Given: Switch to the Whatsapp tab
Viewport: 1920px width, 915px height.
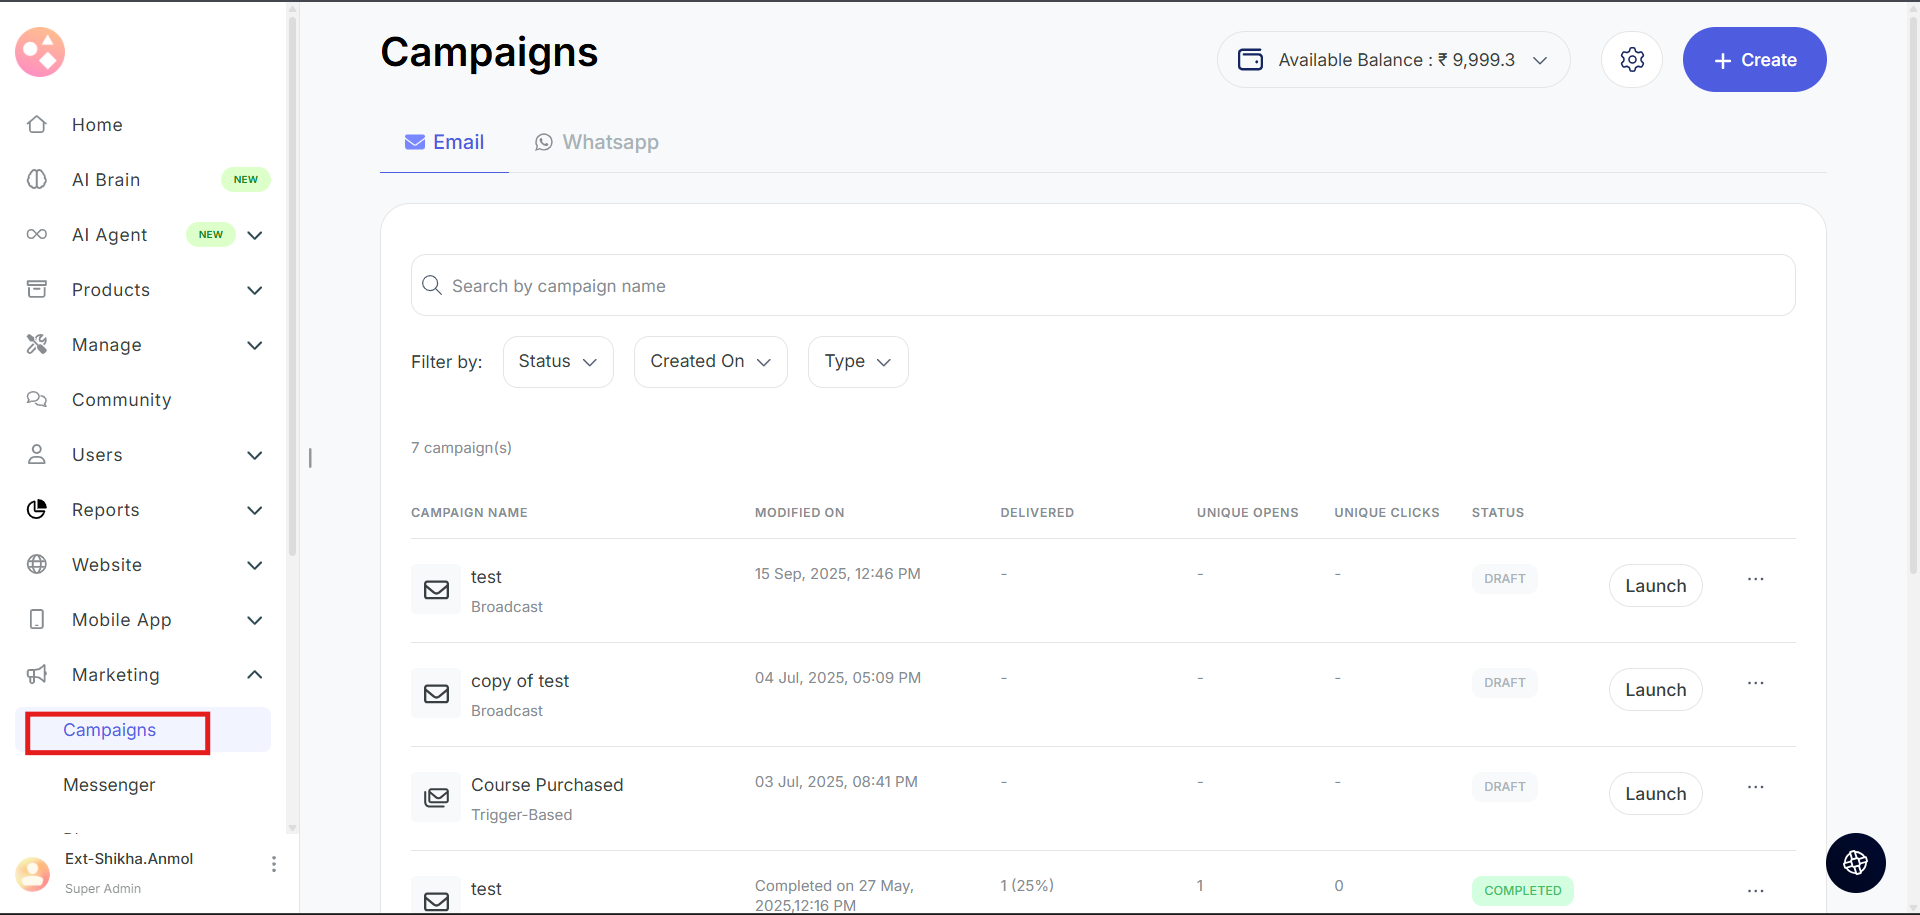Looking at the screenshot, I should 597,142.
